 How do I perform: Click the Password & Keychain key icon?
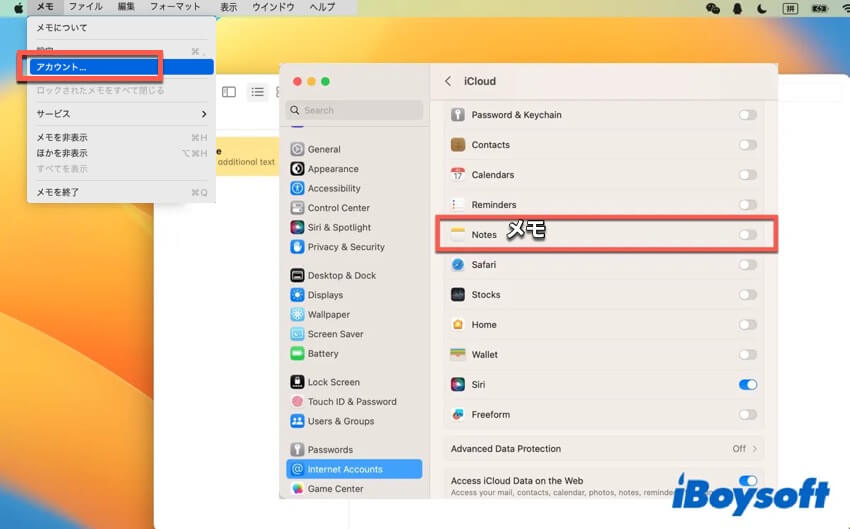pyautogui.click(x=458, y=114)
